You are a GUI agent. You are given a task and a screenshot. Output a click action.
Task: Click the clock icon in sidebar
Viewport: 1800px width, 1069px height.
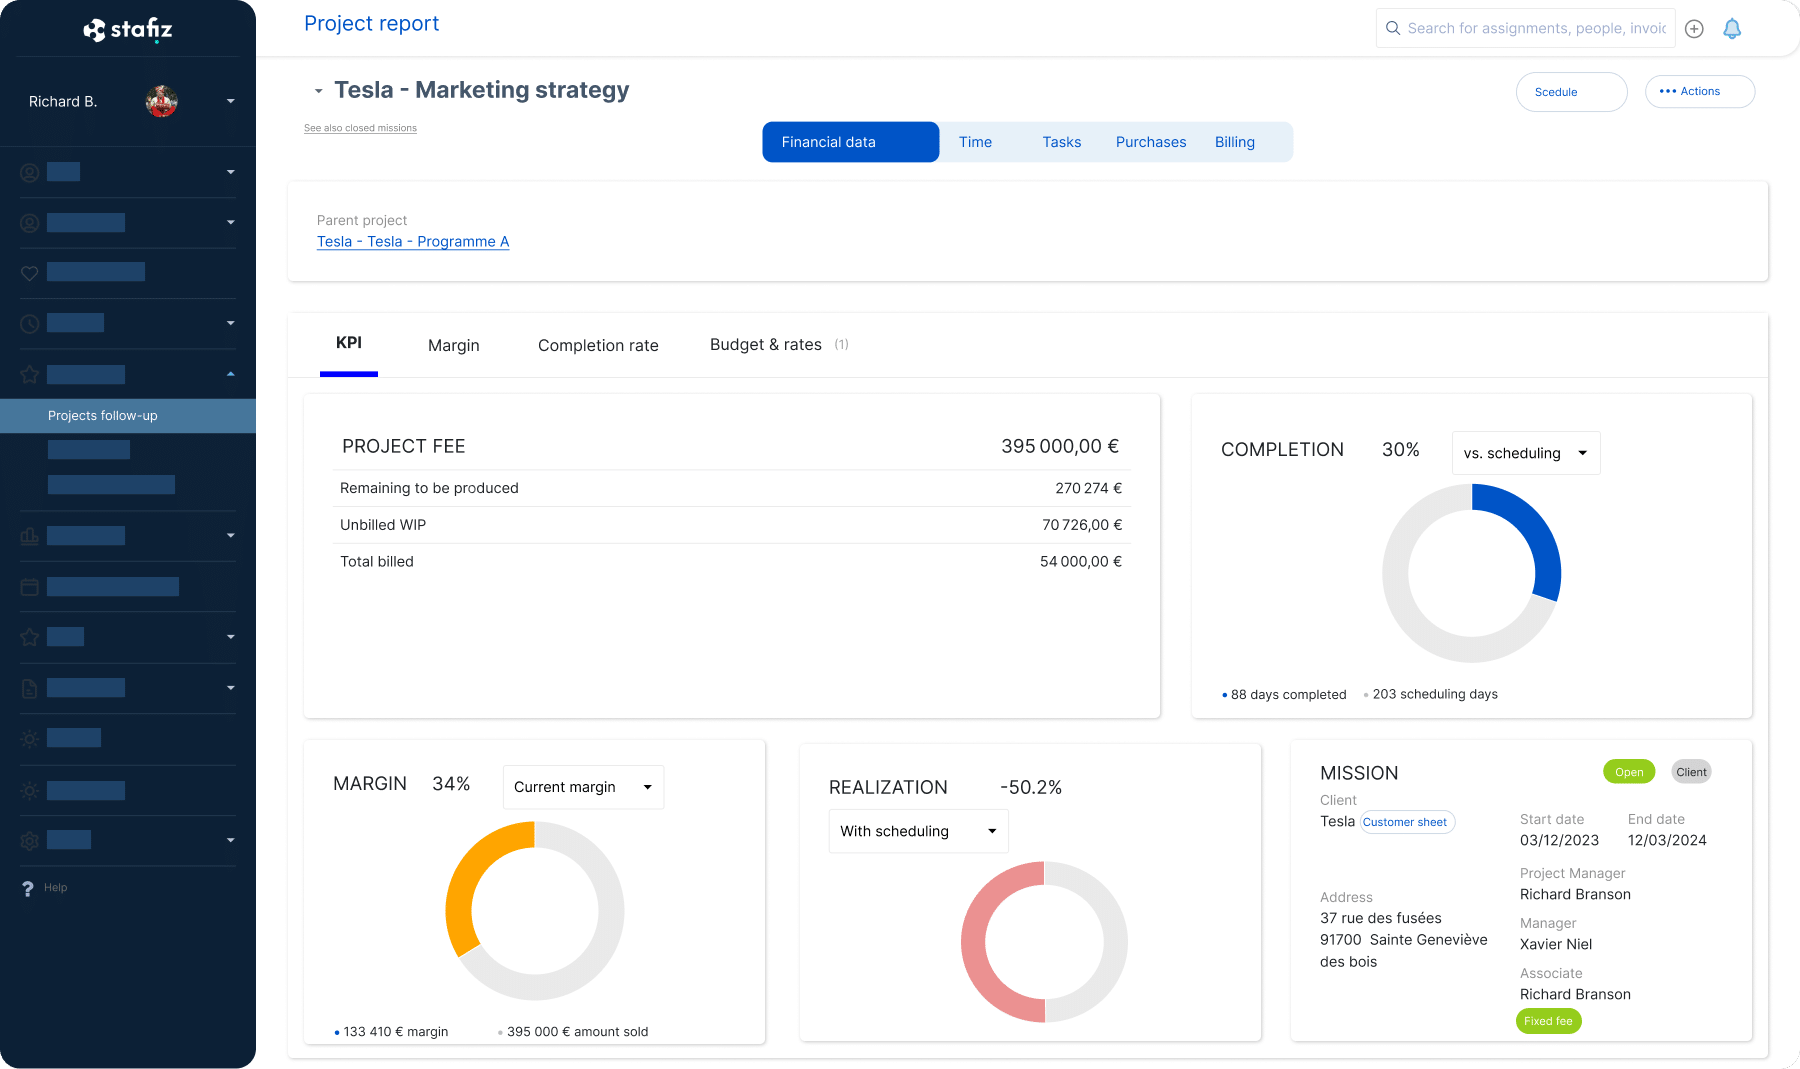point(30,323)
